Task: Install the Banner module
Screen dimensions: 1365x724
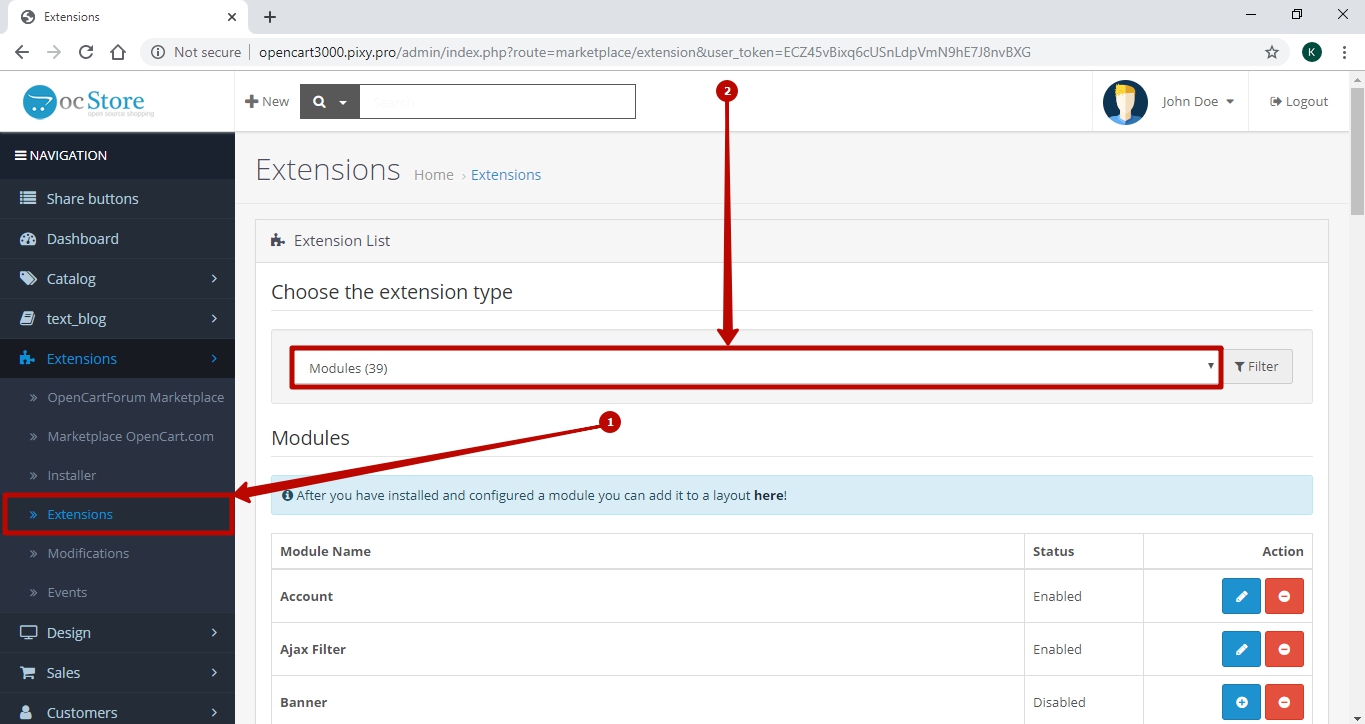Action: 1241,702
